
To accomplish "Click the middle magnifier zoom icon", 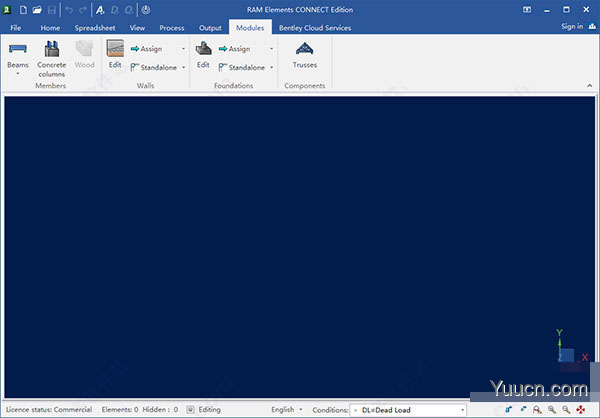I will 552,410.
